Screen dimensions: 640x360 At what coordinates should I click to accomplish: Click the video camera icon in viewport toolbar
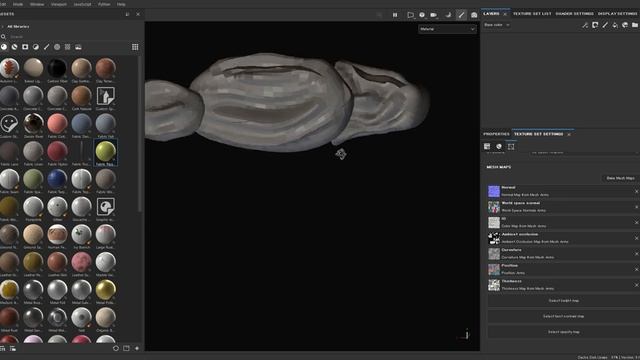(434, 15)
